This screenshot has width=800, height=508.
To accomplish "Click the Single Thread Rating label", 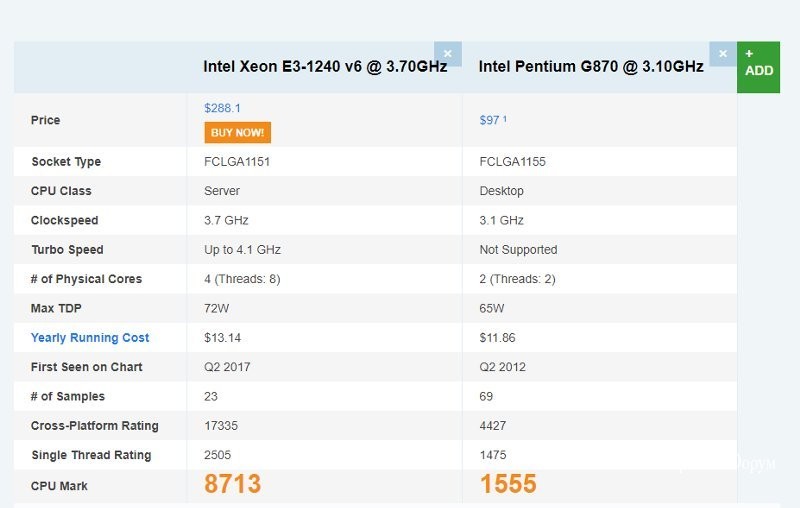I will point(91,455).
